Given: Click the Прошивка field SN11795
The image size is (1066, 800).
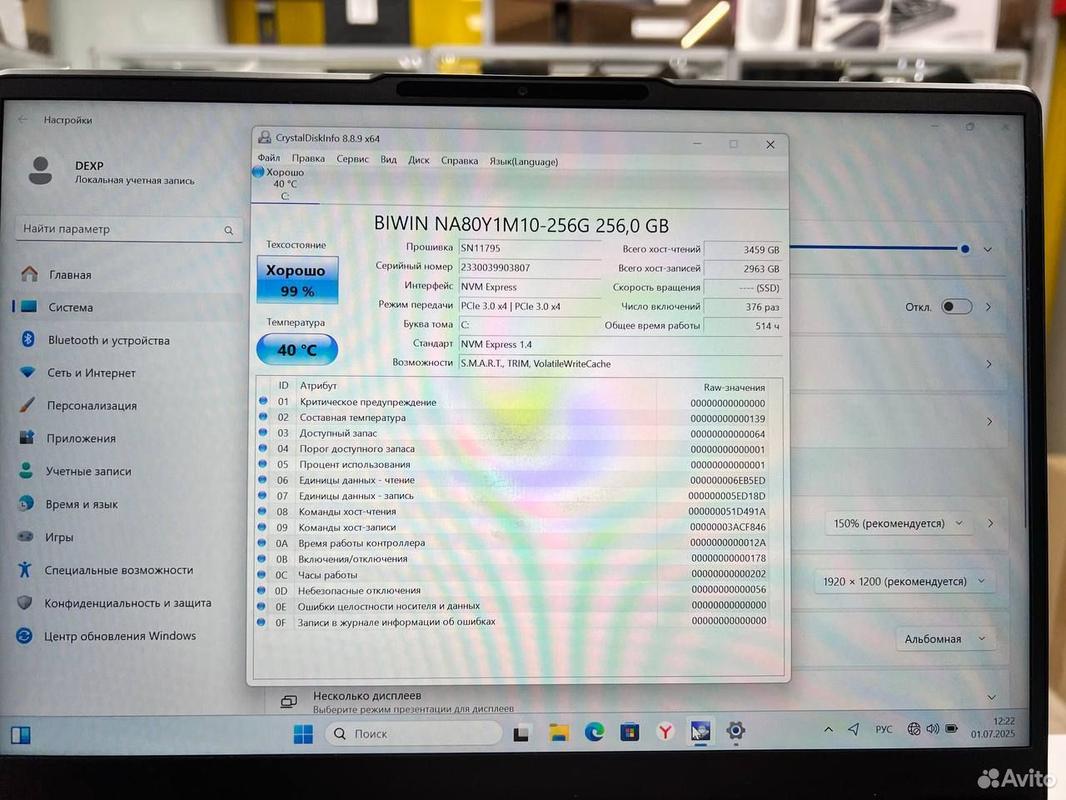Looking at the screenshot, I should tap(530, 248).
